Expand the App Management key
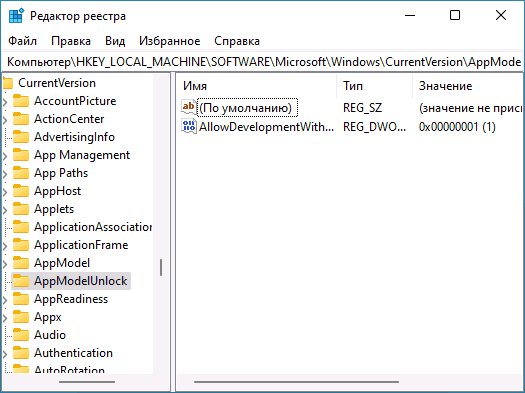This screenshot has height=393, width=525. [x=5, y=156]
